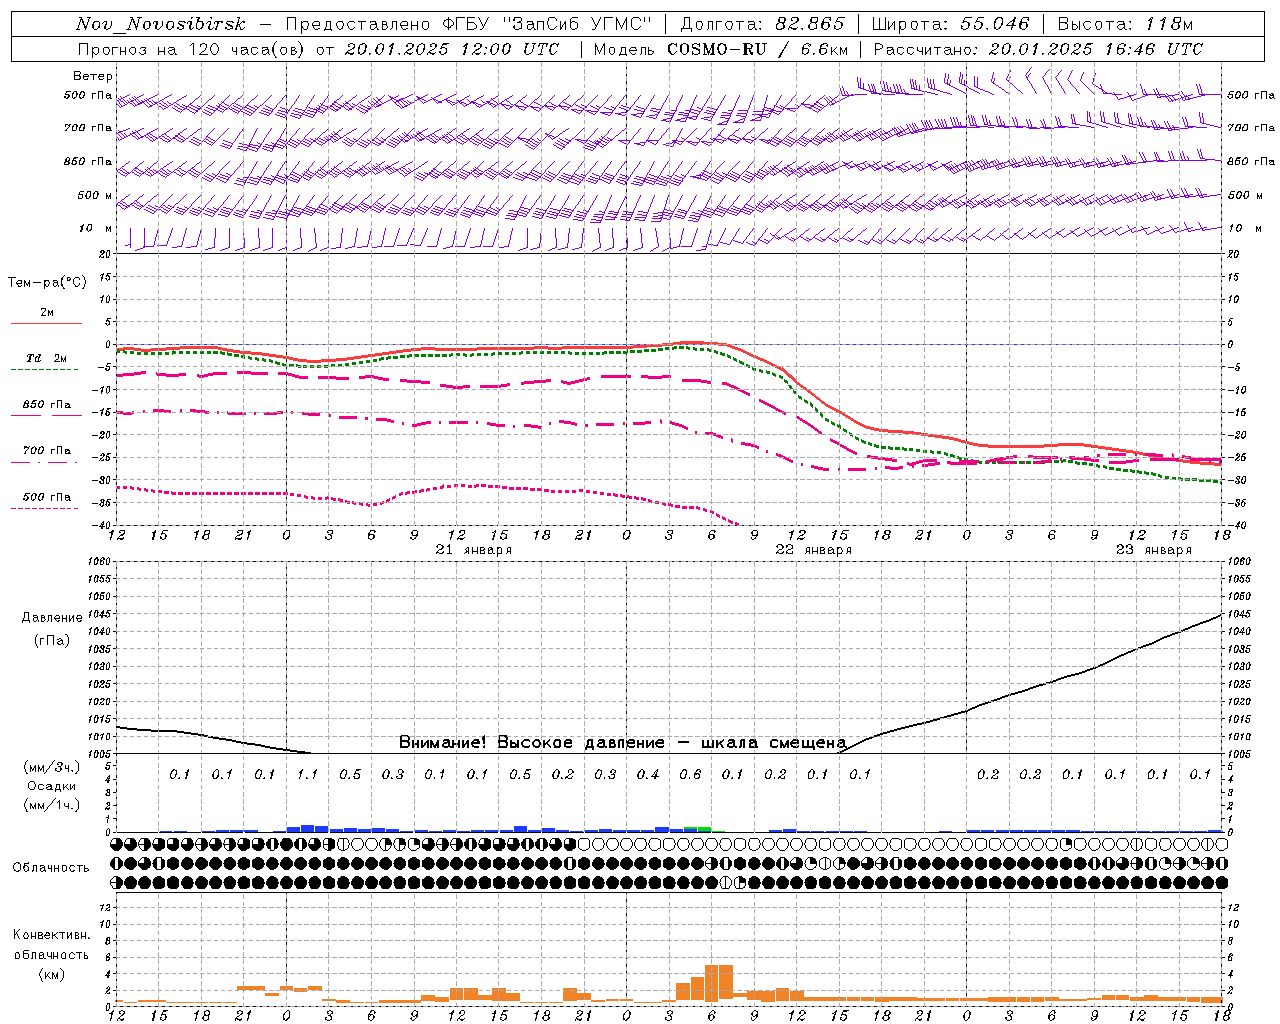This screenshot has height=1024, width=1280.
Task: Click the line sample under the "700 гПа" temperature legend
Action: [x=44, y=462]
